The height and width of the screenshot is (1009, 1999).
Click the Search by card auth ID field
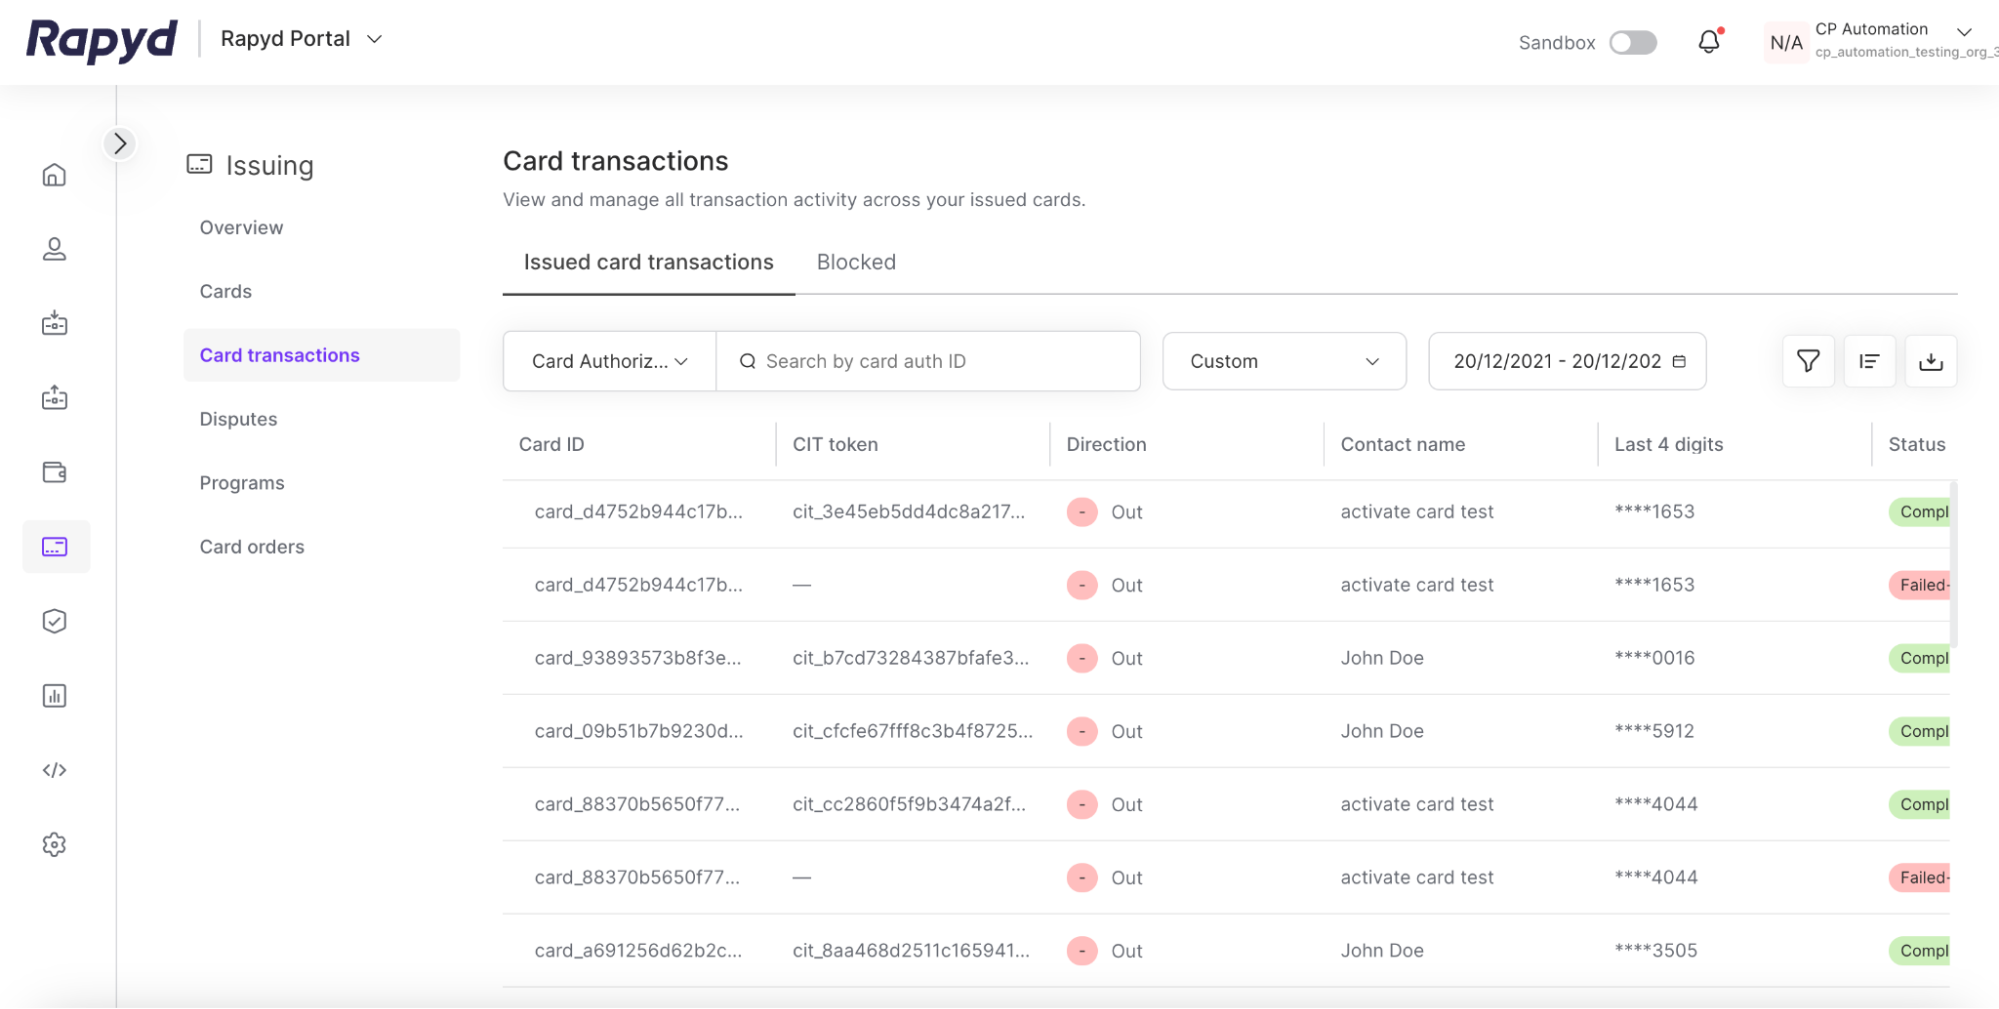pyautogui.click(x=940, y=361)
